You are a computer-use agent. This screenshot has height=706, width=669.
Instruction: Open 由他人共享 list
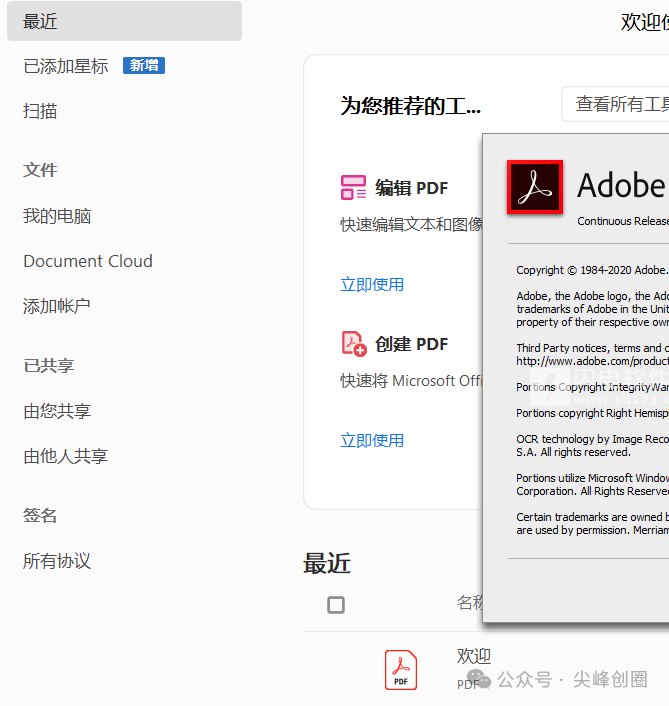point(66,456)
